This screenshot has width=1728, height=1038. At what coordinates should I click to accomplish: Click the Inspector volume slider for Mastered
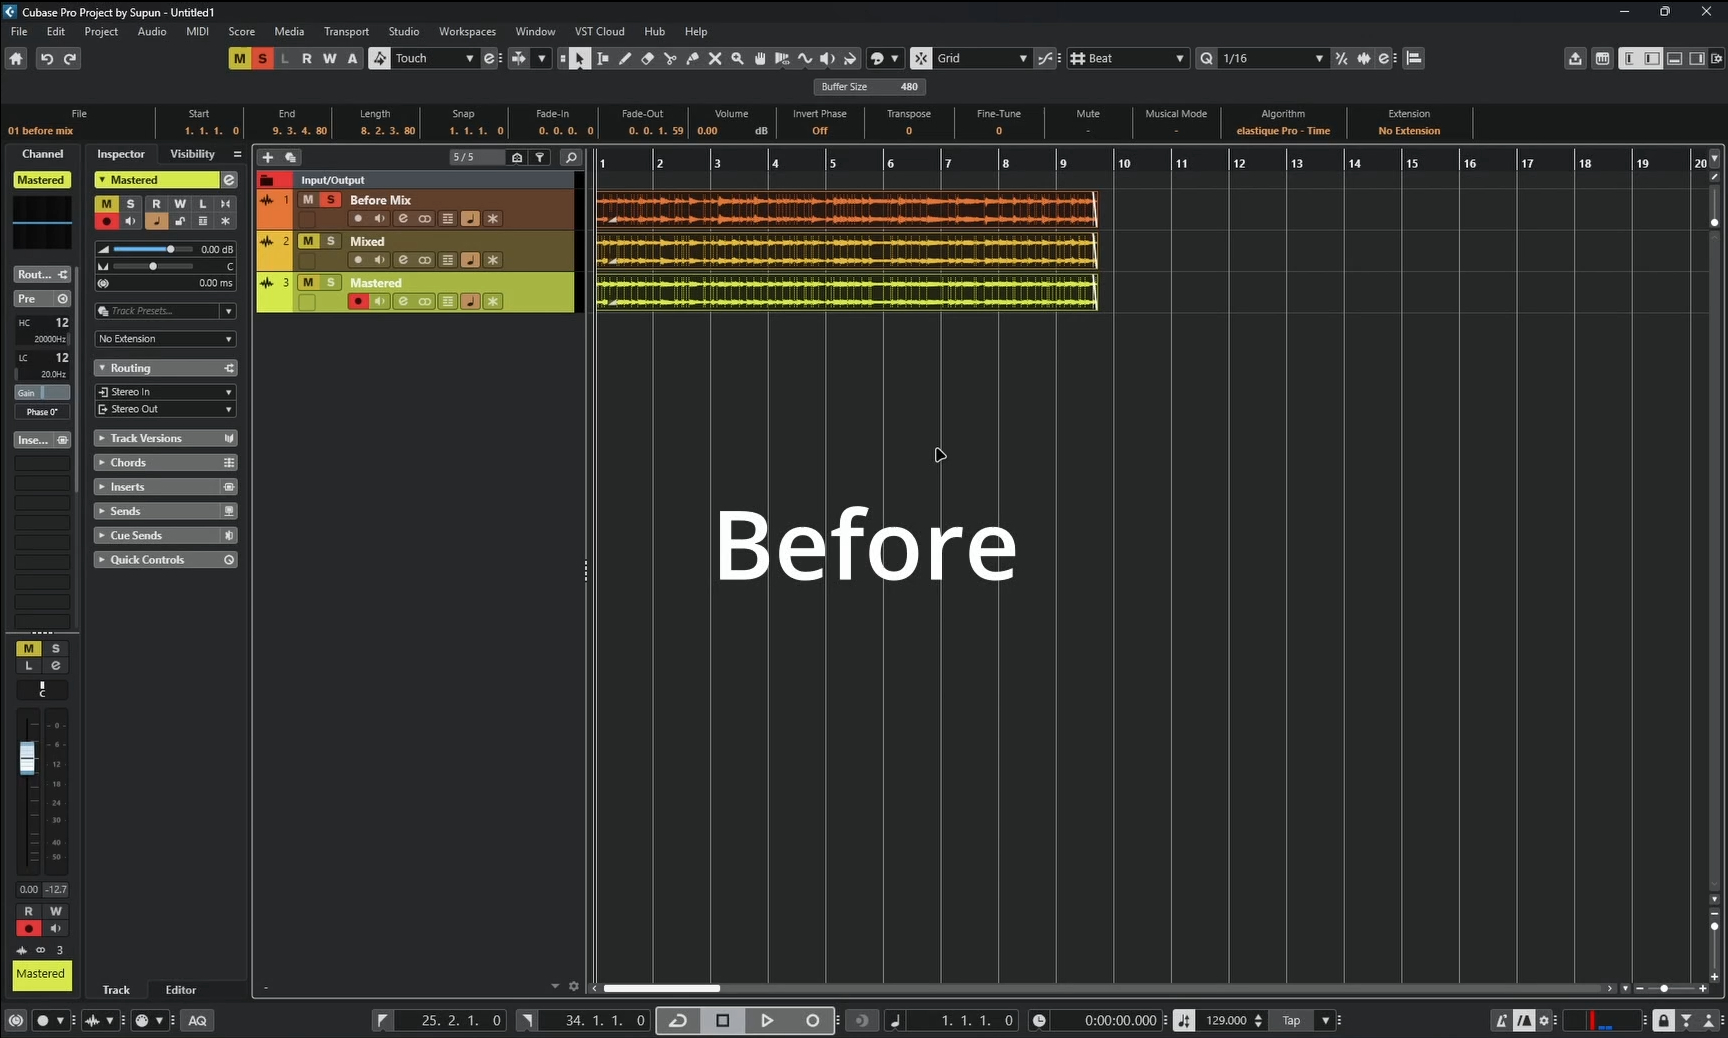(x=150, y=249)
